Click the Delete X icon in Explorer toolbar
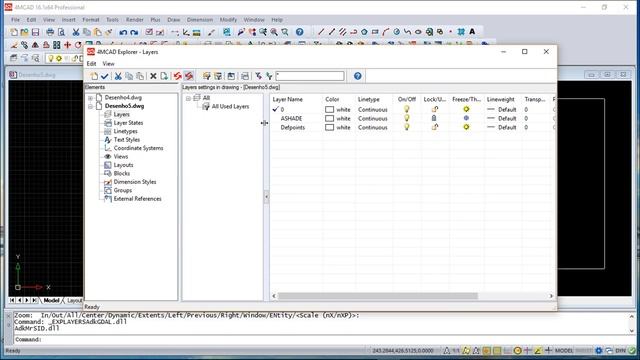The width and height of the screenshot is (640, 360). tap(153, 76)
